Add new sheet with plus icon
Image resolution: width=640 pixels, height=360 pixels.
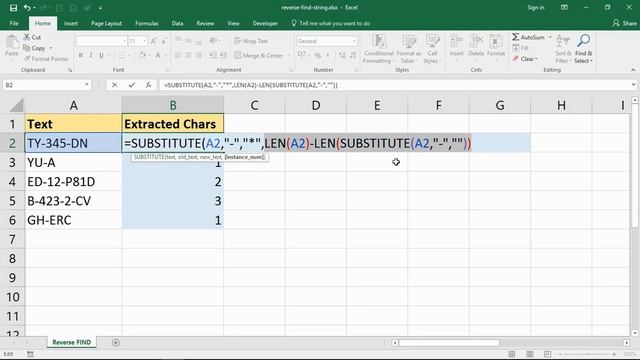click(x=116, y=342)
